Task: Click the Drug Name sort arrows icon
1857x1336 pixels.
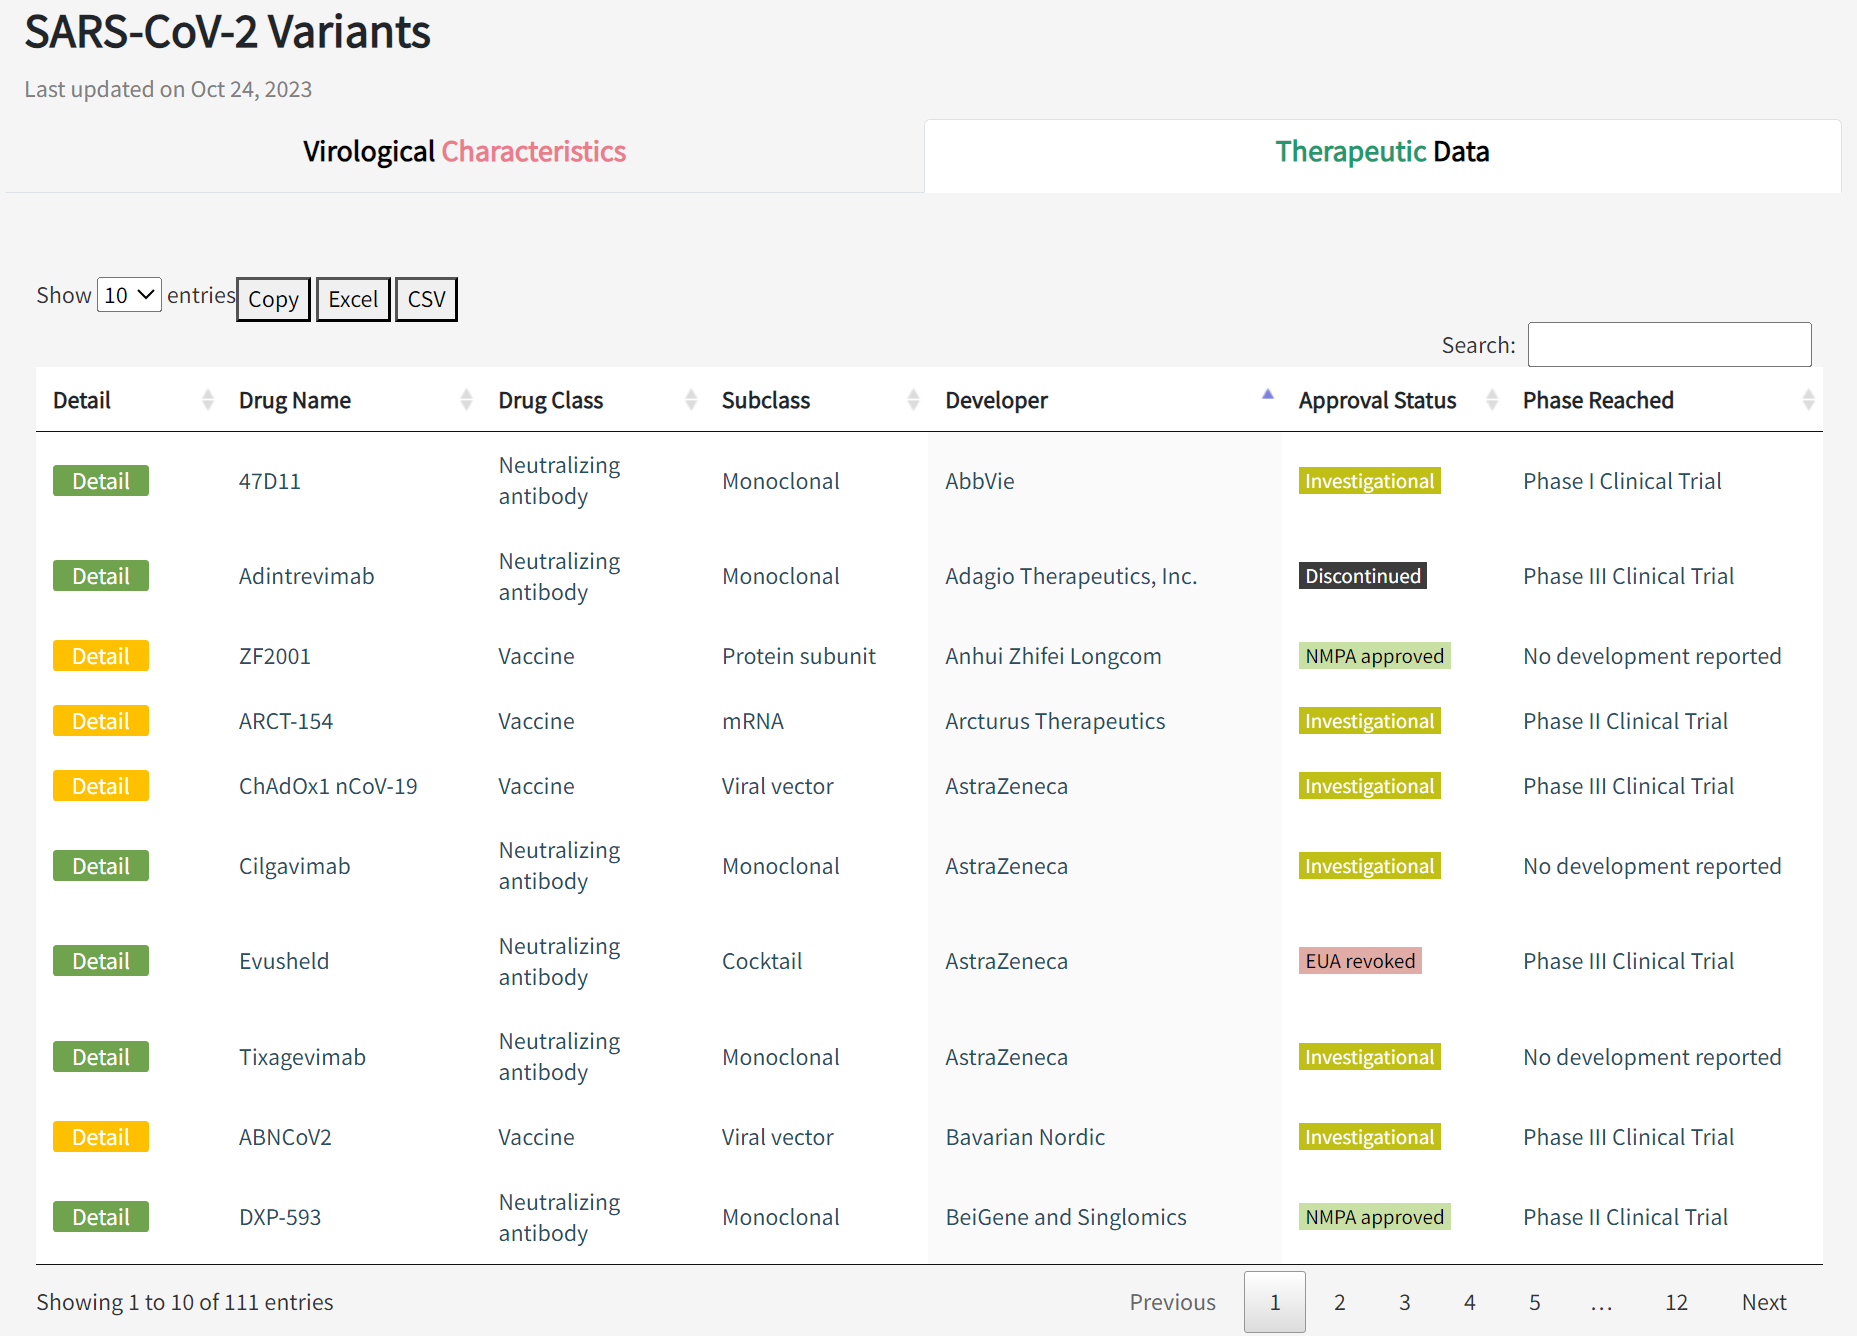Action: click(466, 400)
